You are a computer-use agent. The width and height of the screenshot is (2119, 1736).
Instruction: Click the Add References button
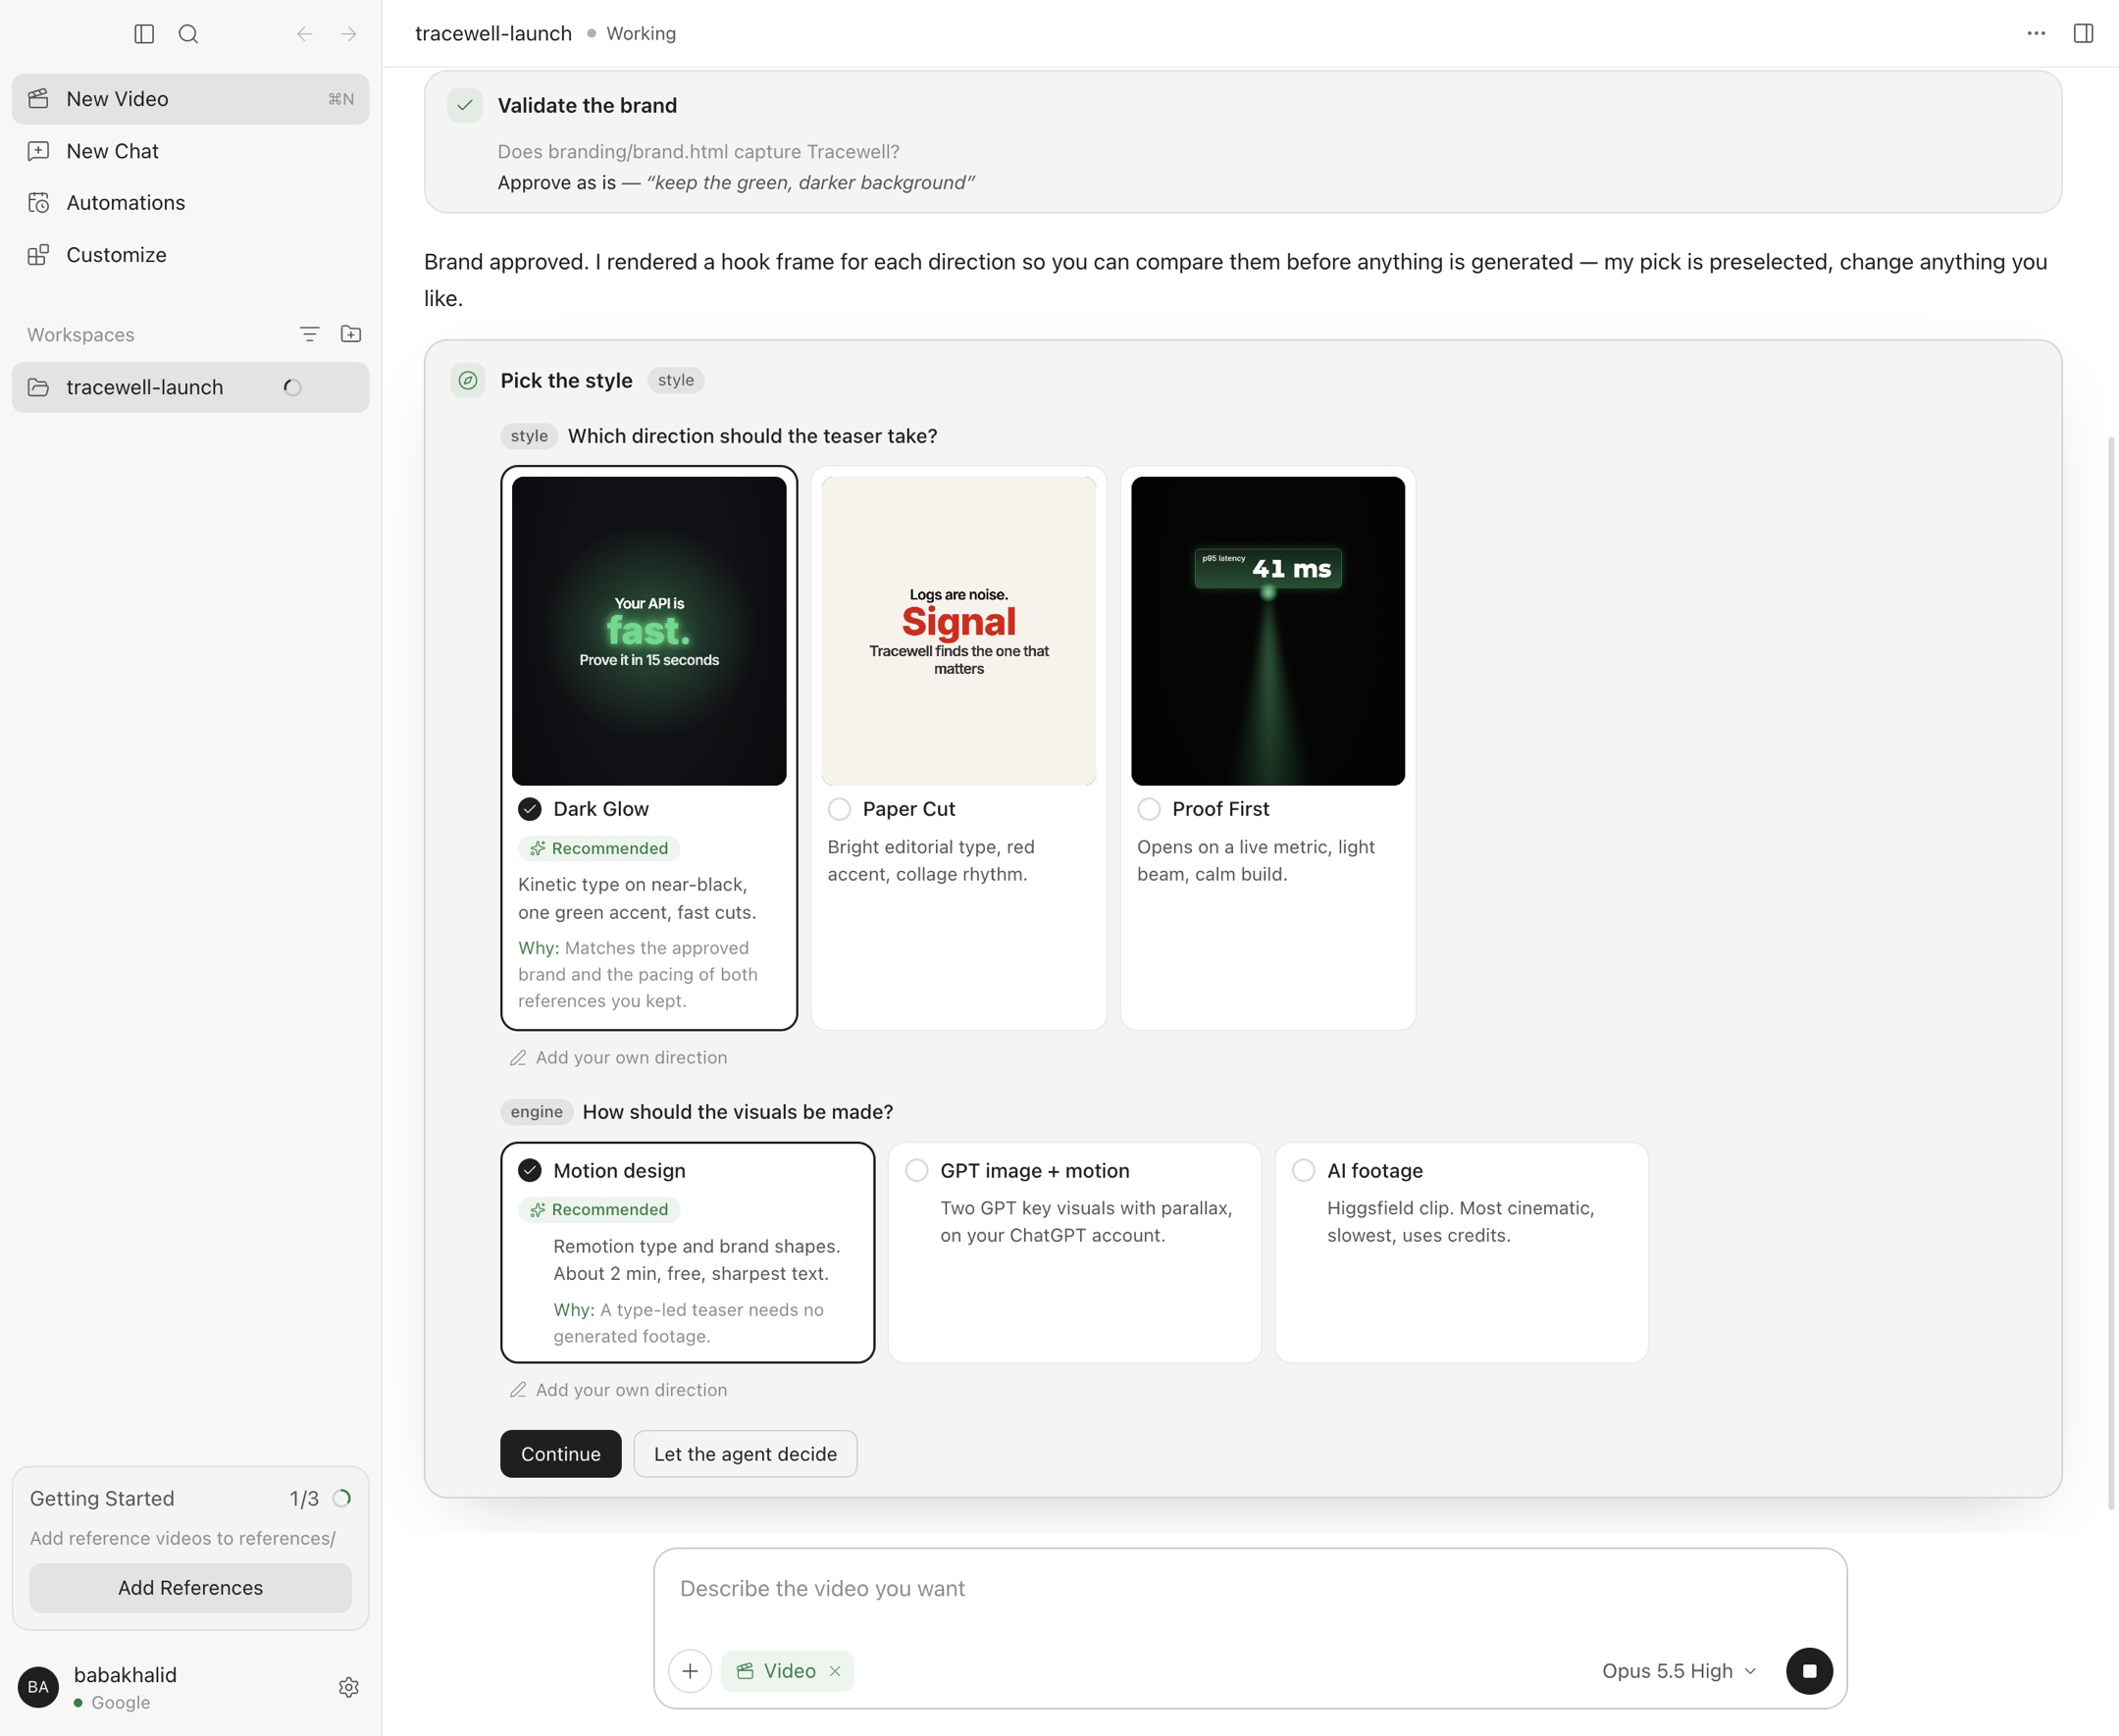(190, 1588)
